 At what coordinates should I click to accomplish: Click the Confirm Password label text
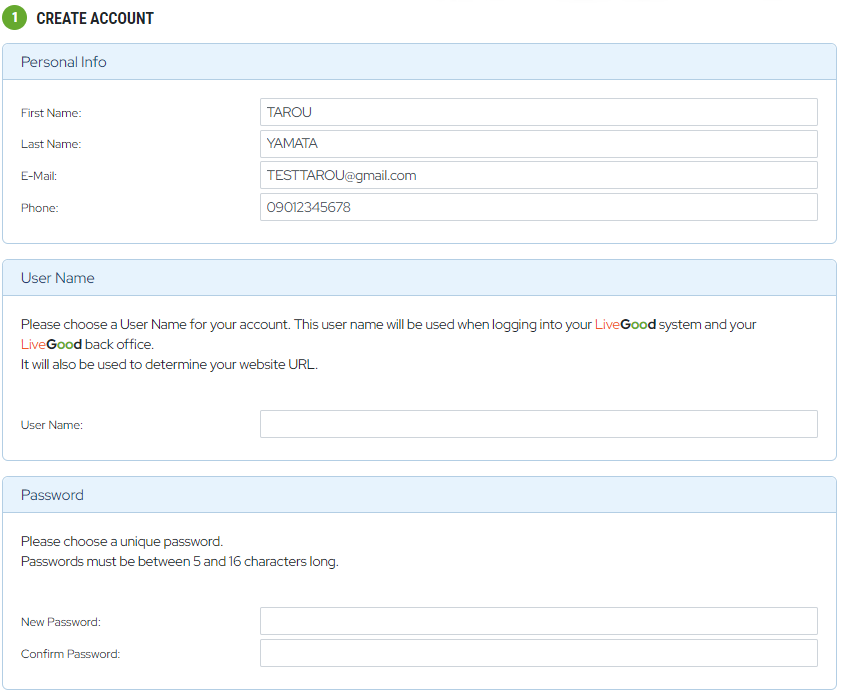[70, 654]
